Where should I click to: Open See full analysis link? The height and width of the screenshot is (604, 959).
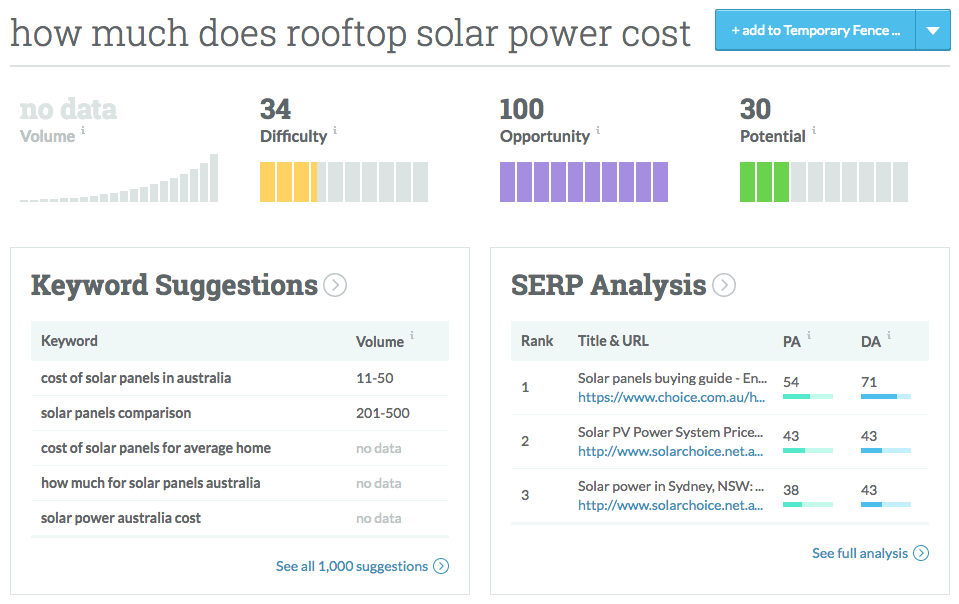pyautogui.click(x=869, y=553)
